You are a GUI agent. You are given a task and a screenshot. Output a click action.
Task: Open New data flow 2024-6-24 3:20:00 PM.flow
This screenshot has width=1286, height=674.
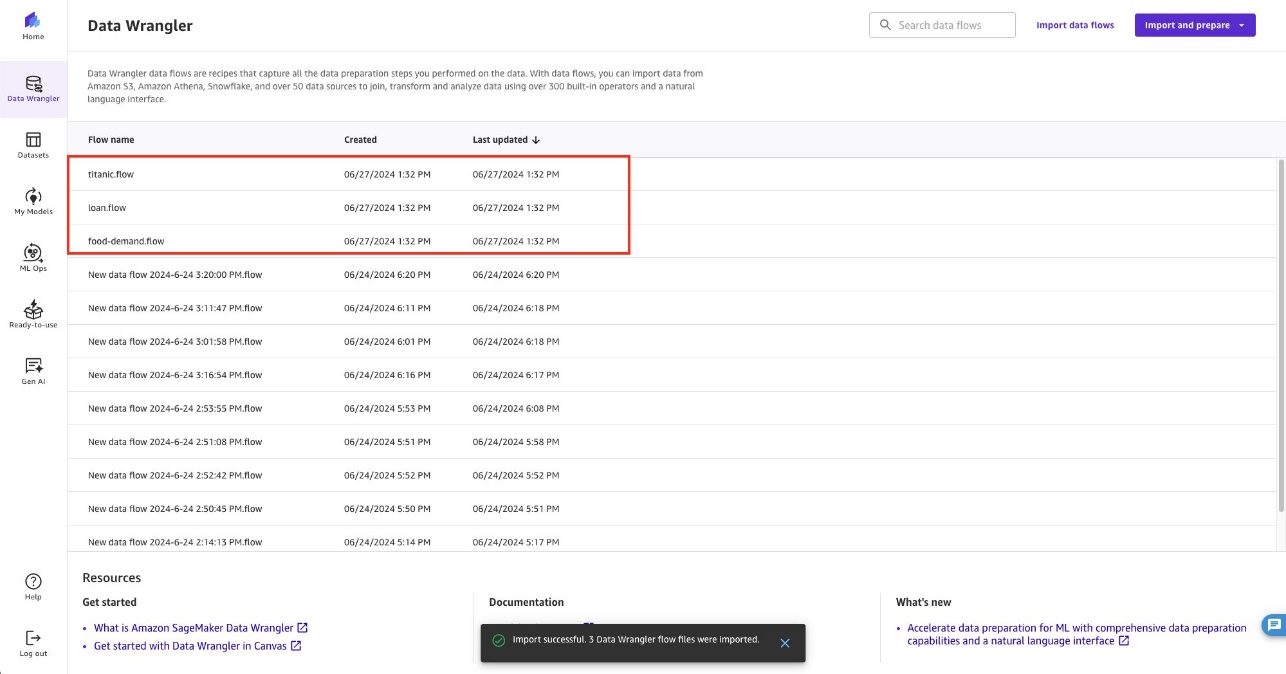pyautogui.click(x=175, y=274)
